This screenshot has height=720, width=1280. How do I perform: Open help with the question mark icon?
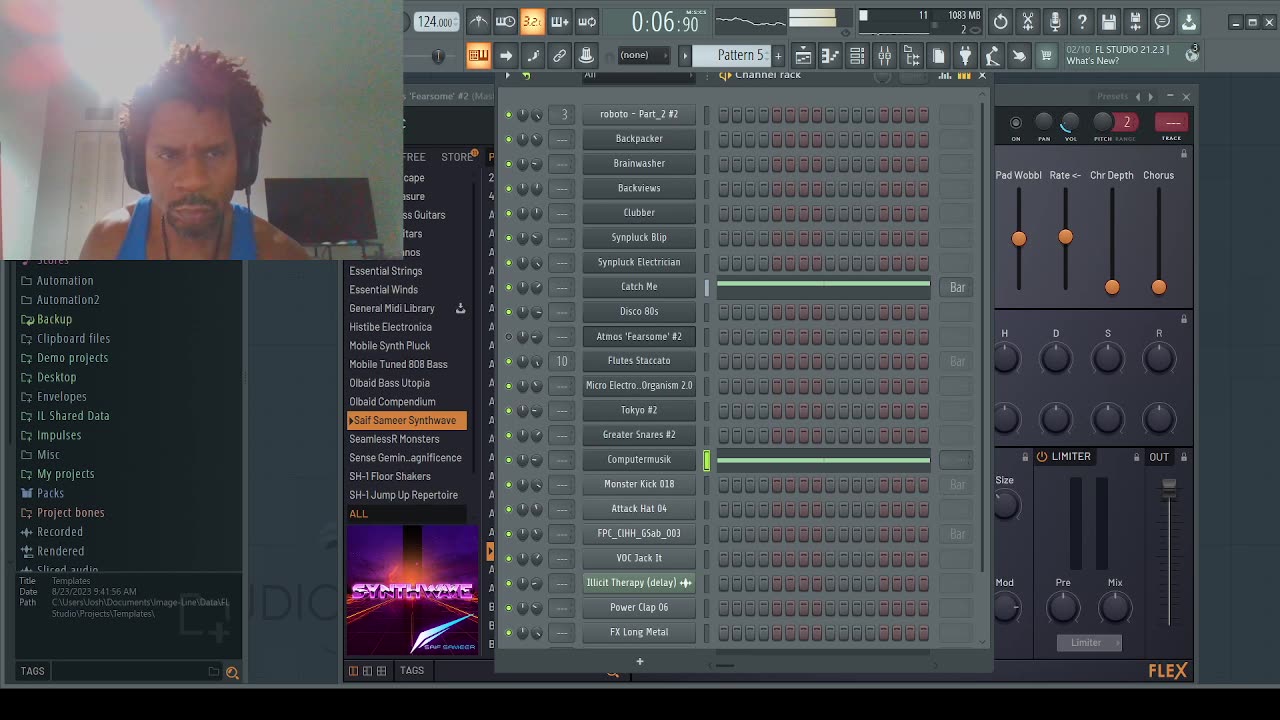coord(1081,21)
